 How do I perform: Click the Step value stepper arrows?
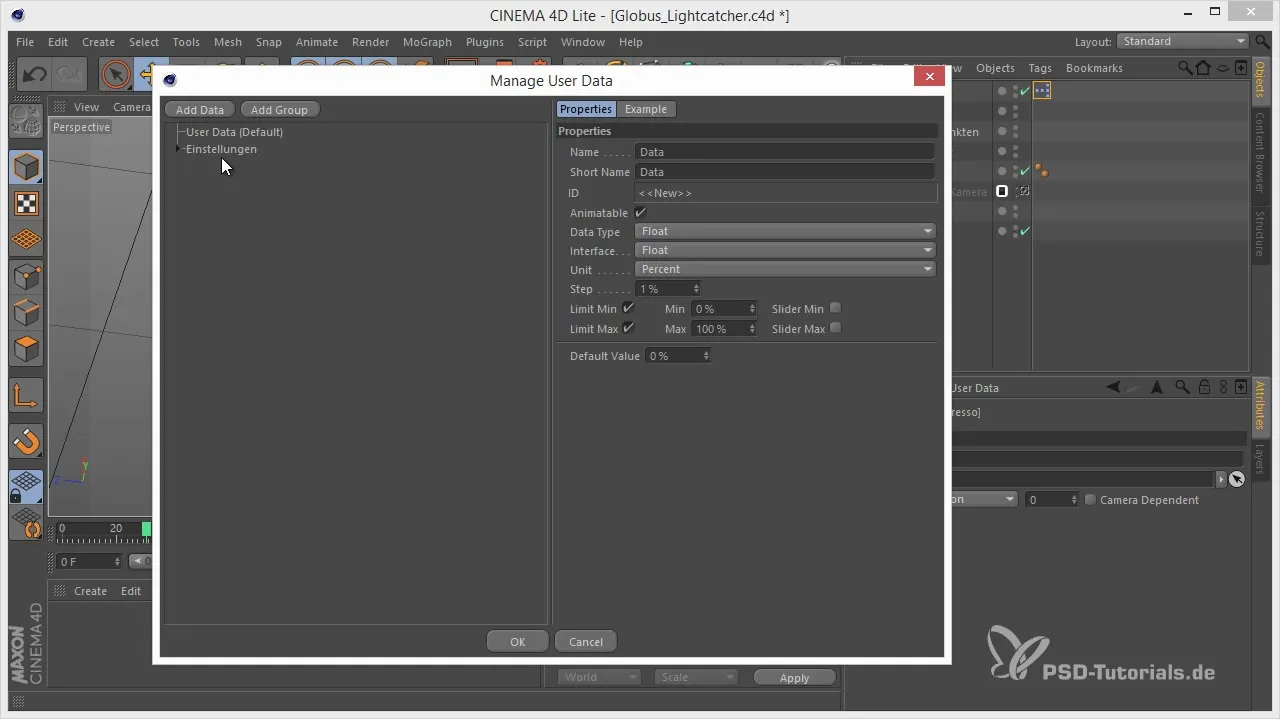coord(696,289)
